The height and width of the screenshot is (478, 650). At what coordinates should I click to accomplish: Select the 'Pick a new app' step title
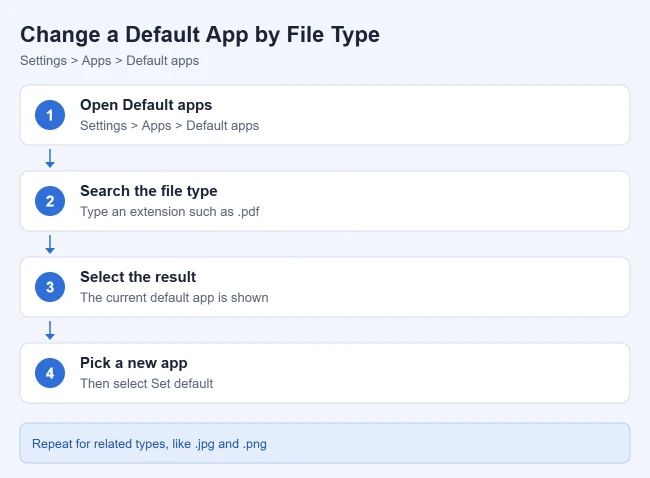pyautogui.click(x=133, y=363)
